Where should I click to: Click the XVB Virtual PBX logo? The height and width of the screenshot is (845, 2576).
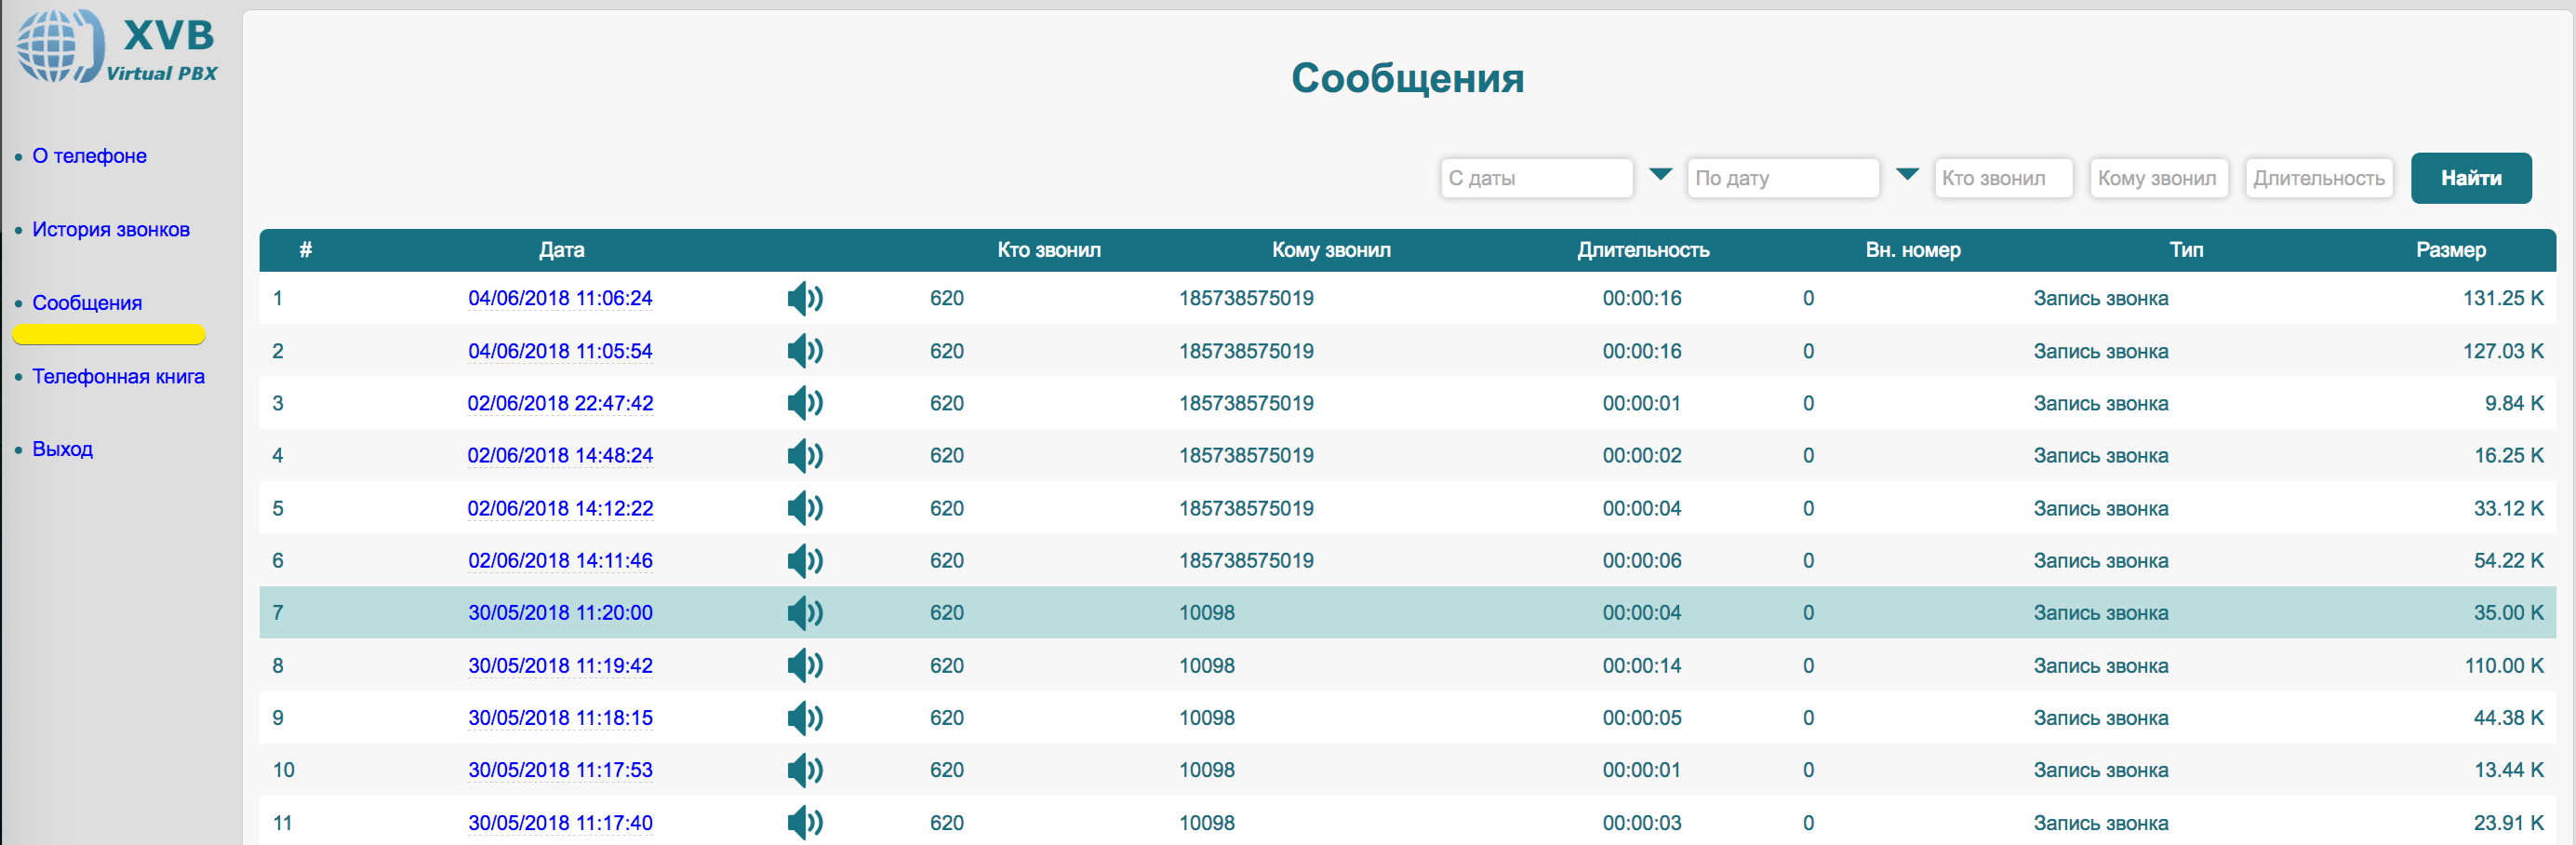pos(117,47)
